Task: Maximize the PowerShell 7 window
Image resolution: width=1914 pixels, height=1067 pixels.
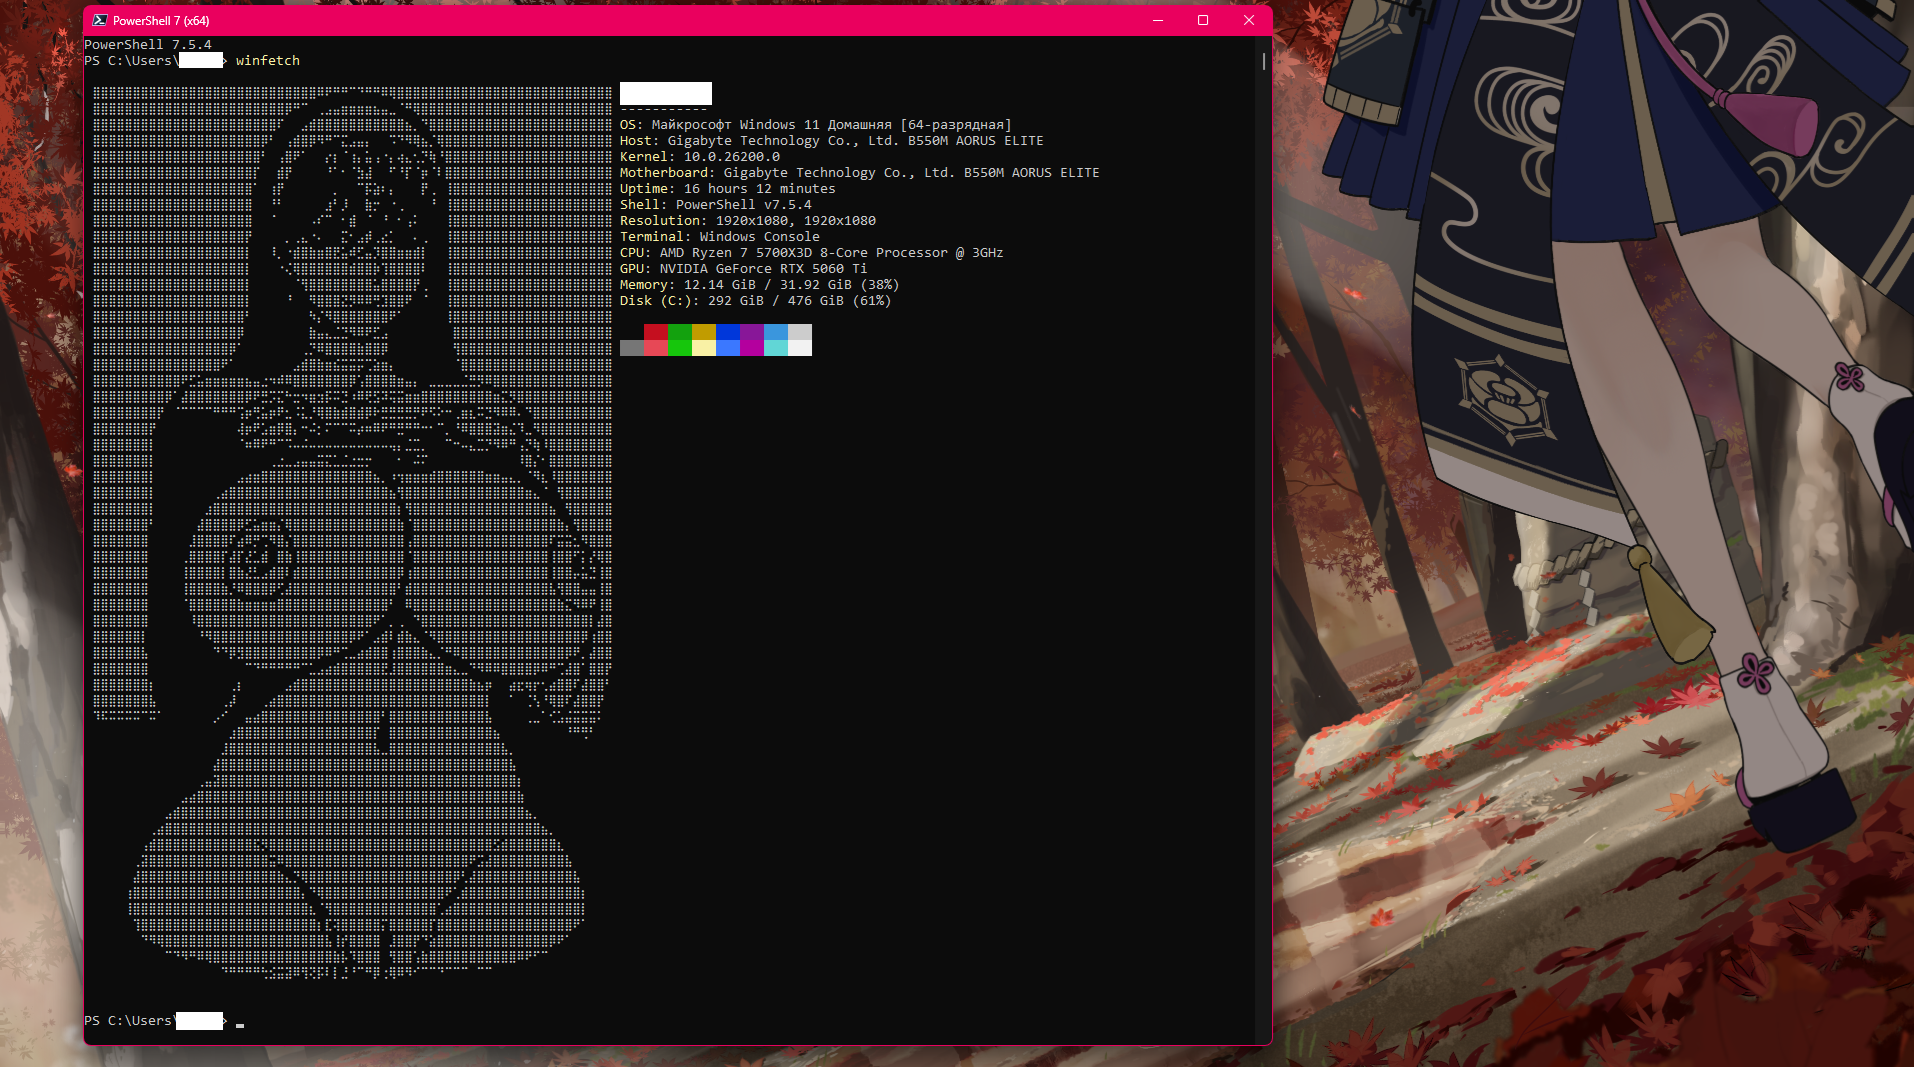Action: tap(1203, 20)
